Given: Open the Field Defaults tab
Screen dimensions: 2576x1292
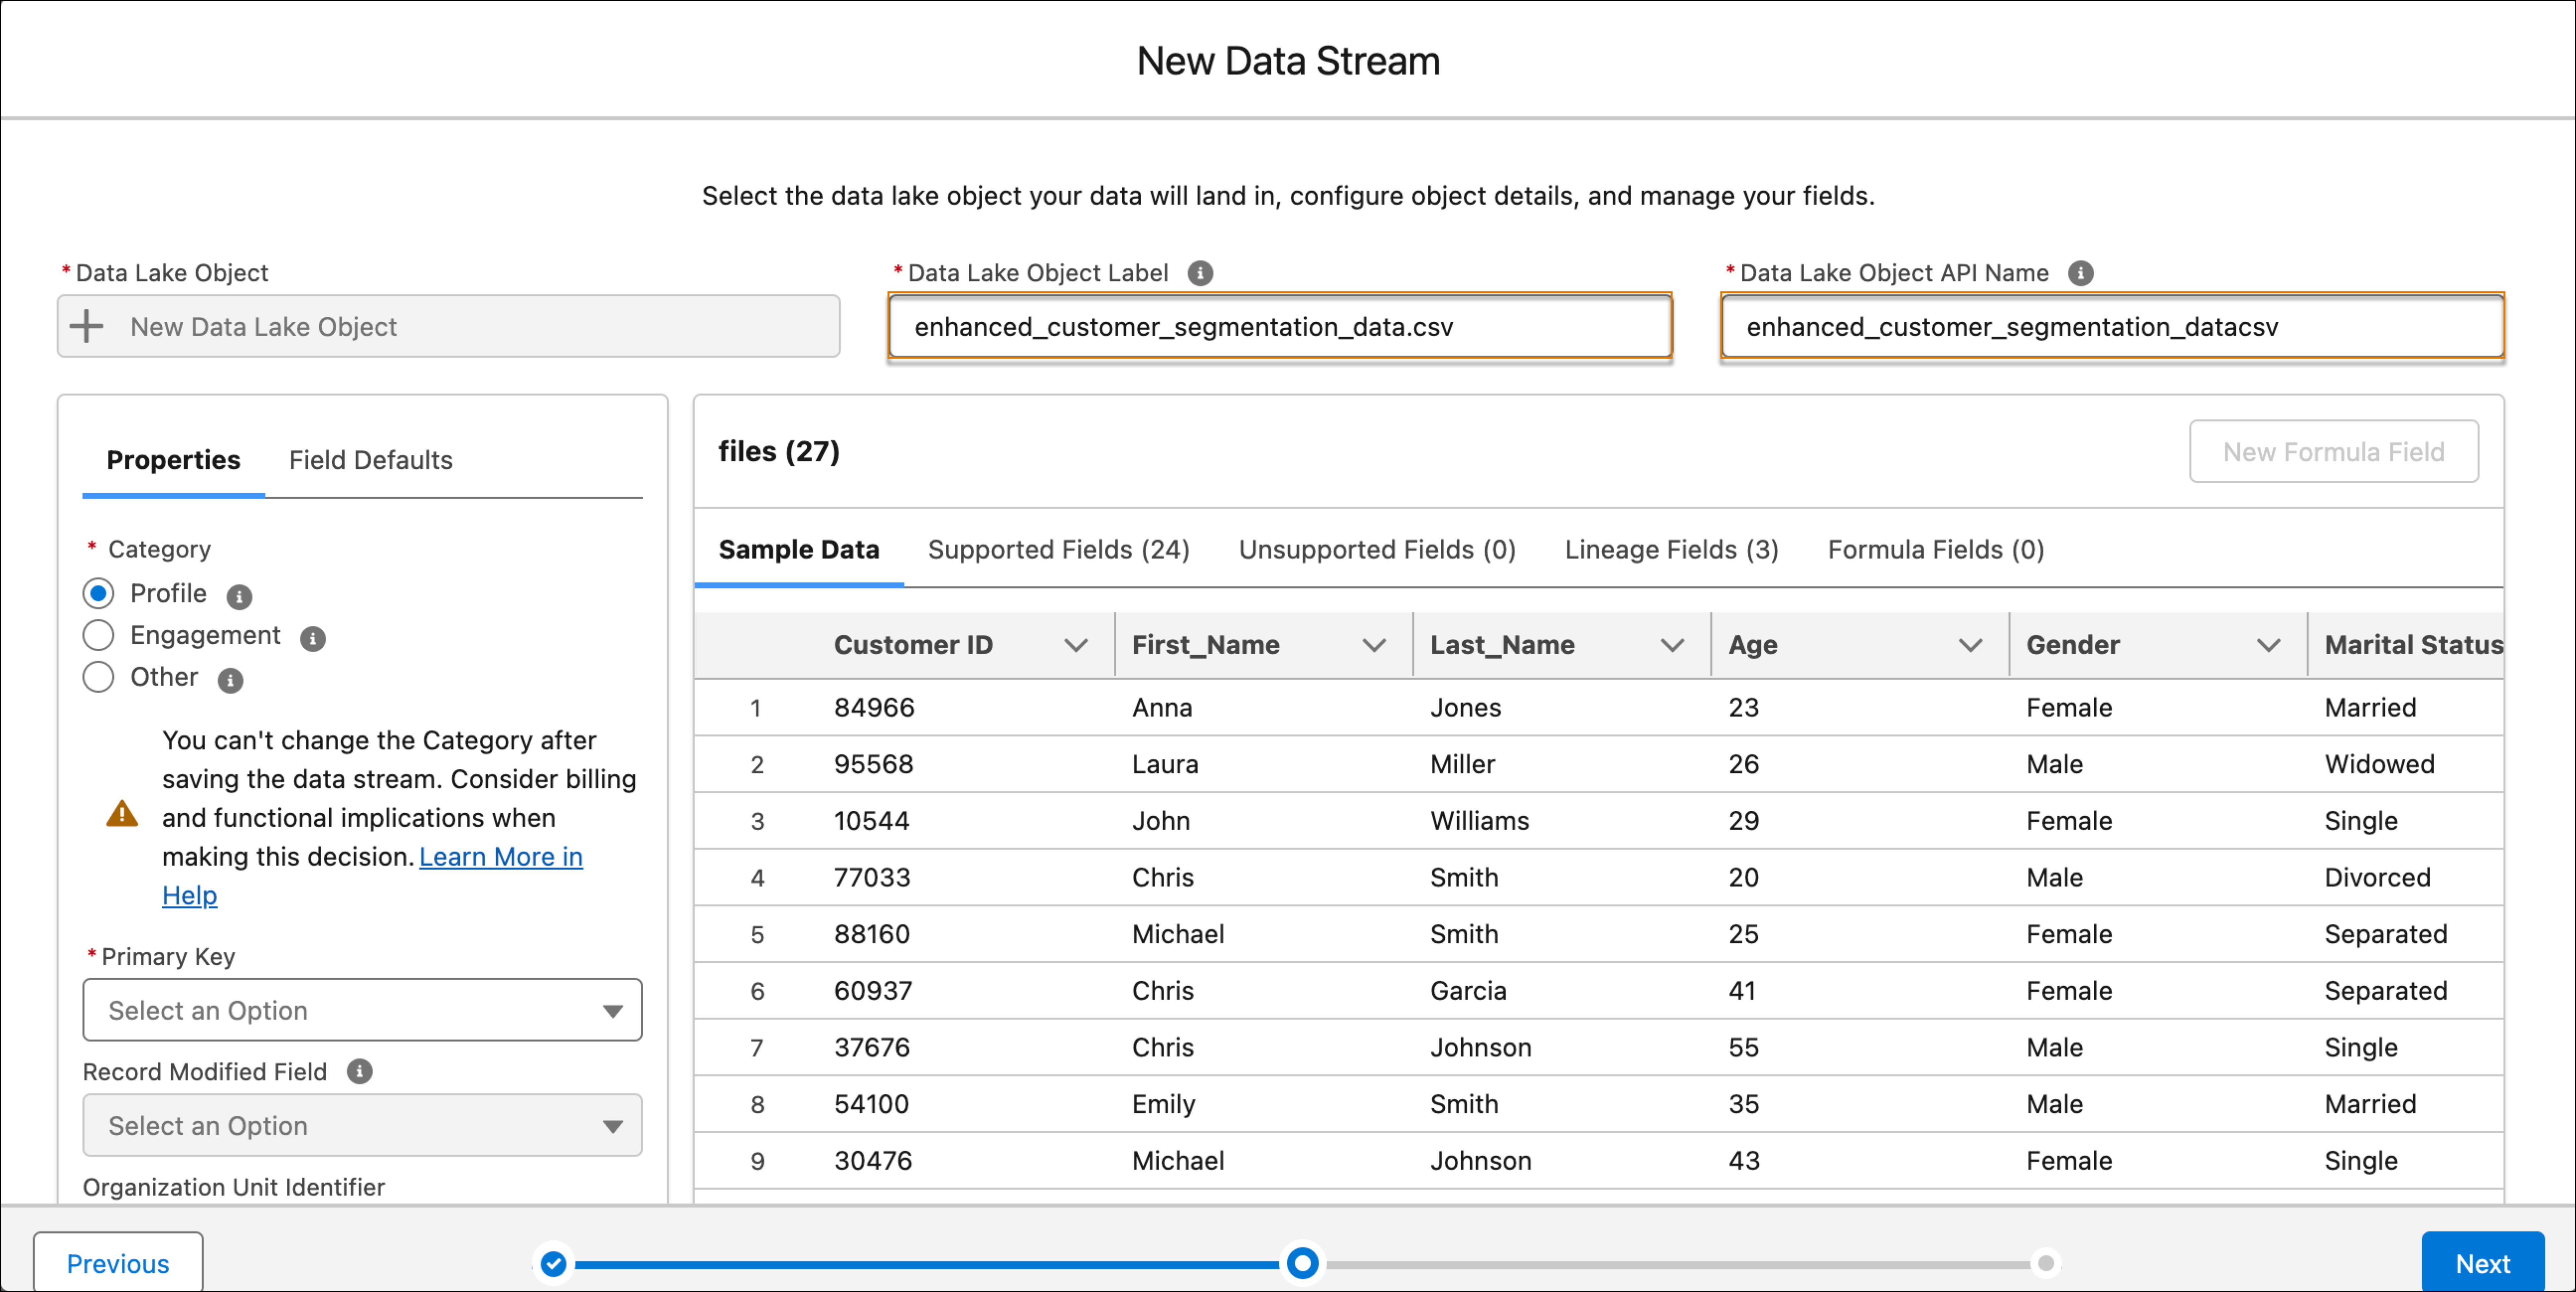Looking at the screenshot, I should coord(370,460).
